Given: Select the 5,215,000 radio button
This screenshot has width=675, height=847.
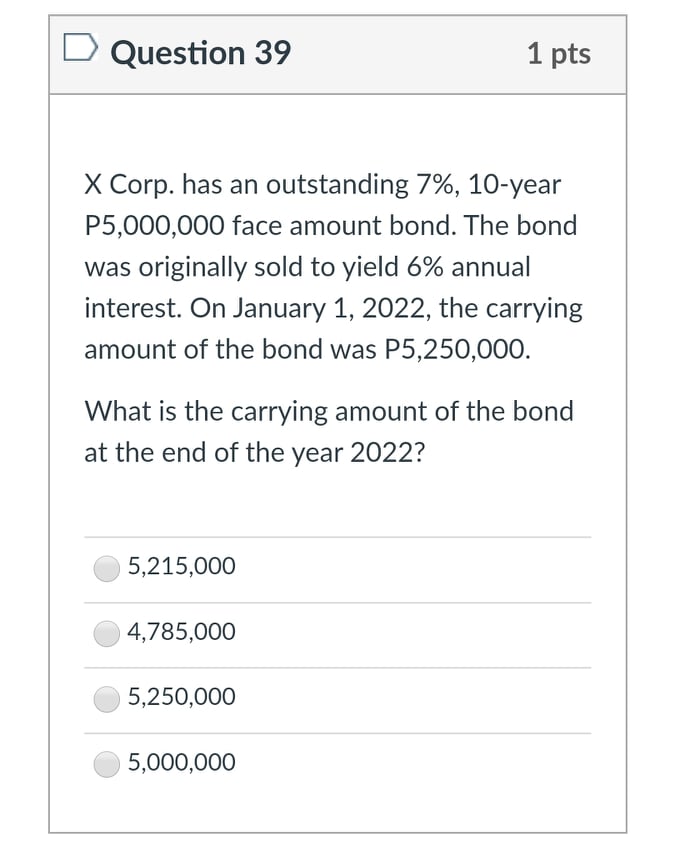Looking at the screenshot, I should click(106, 566).
